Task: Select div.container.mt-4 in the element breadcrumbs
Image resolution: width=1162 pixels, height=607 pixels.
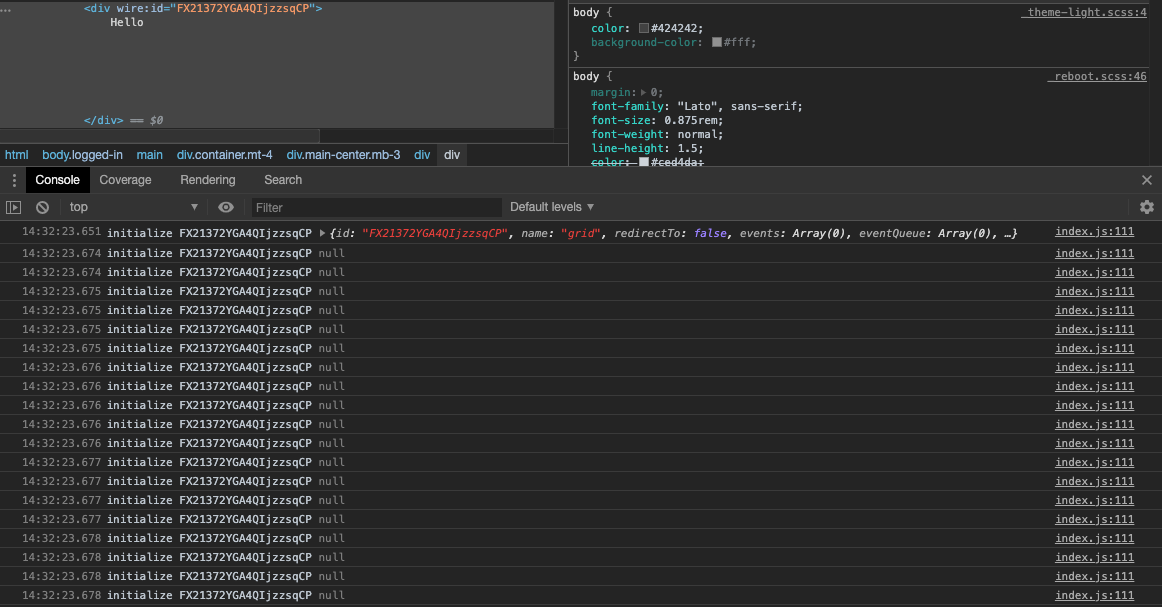Action: click(x=224, y=155)
